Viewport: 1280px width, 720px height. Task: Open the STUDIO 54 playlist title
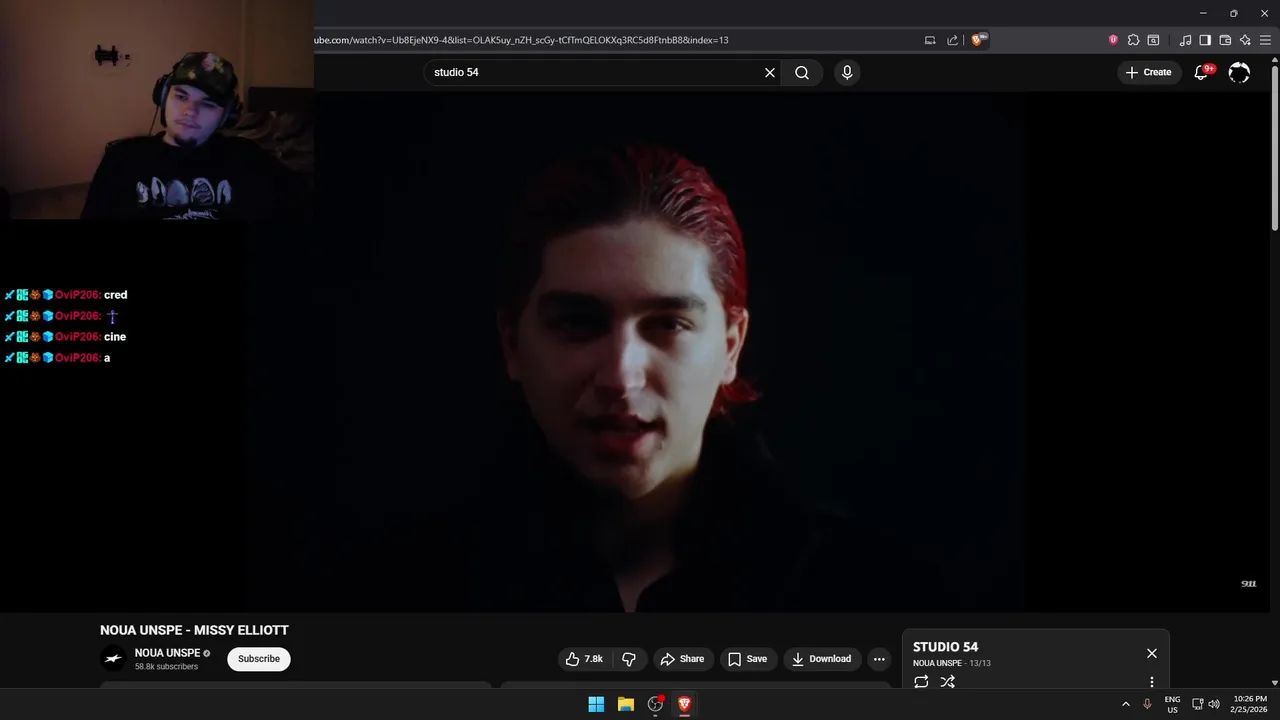tap(945, 647)
